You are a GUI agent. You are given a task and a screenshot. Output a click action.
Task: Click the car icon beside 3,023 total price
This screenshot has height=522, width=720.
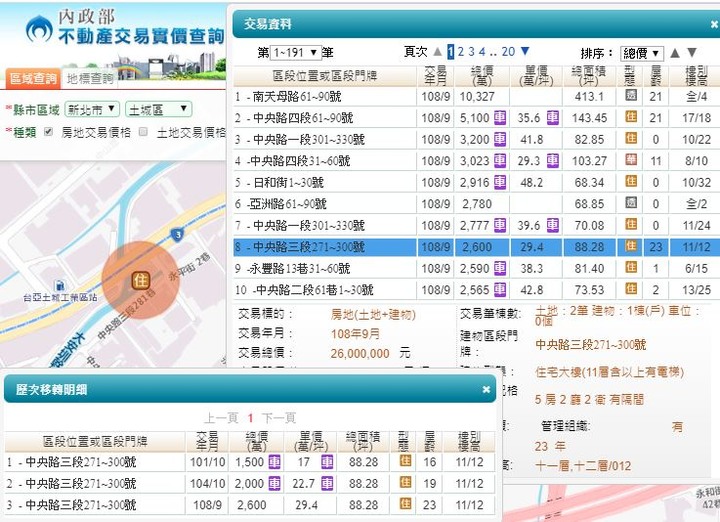point(500,161)
